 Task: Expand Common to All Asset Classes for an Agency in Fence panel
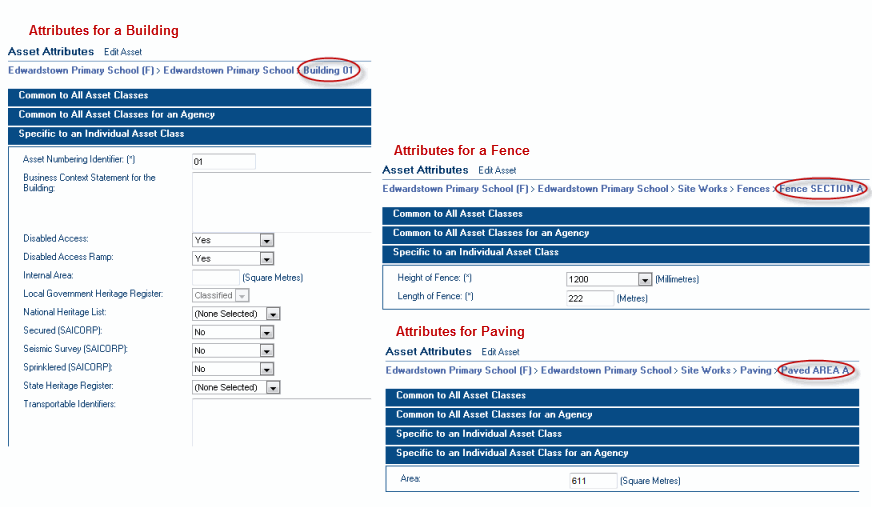(626, 234)
